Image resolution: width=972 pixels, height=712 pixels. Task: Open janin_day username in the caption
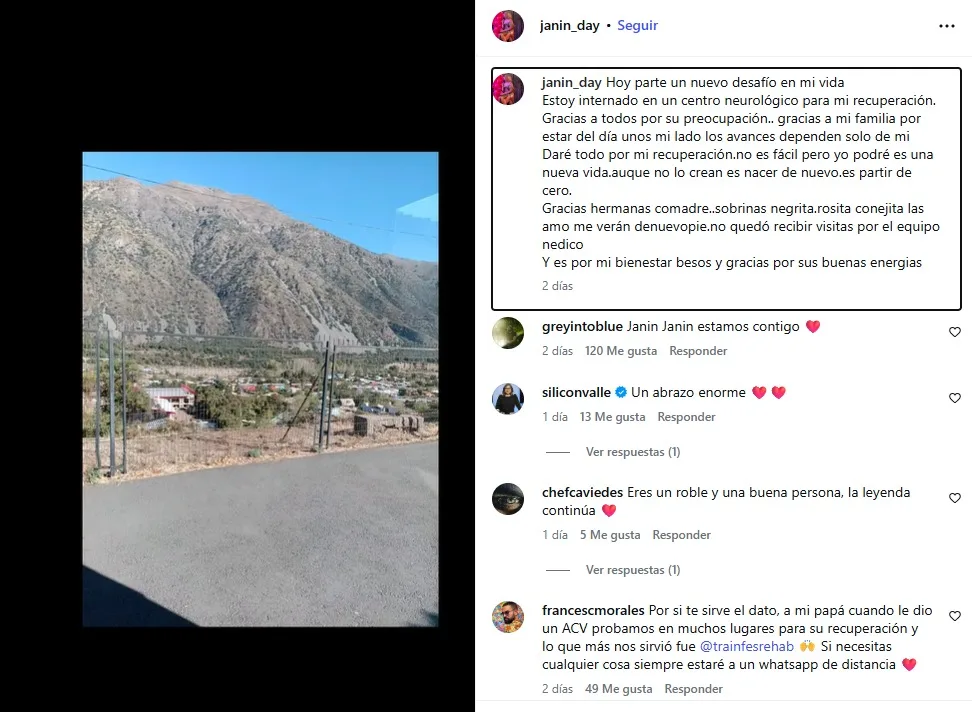571,82
